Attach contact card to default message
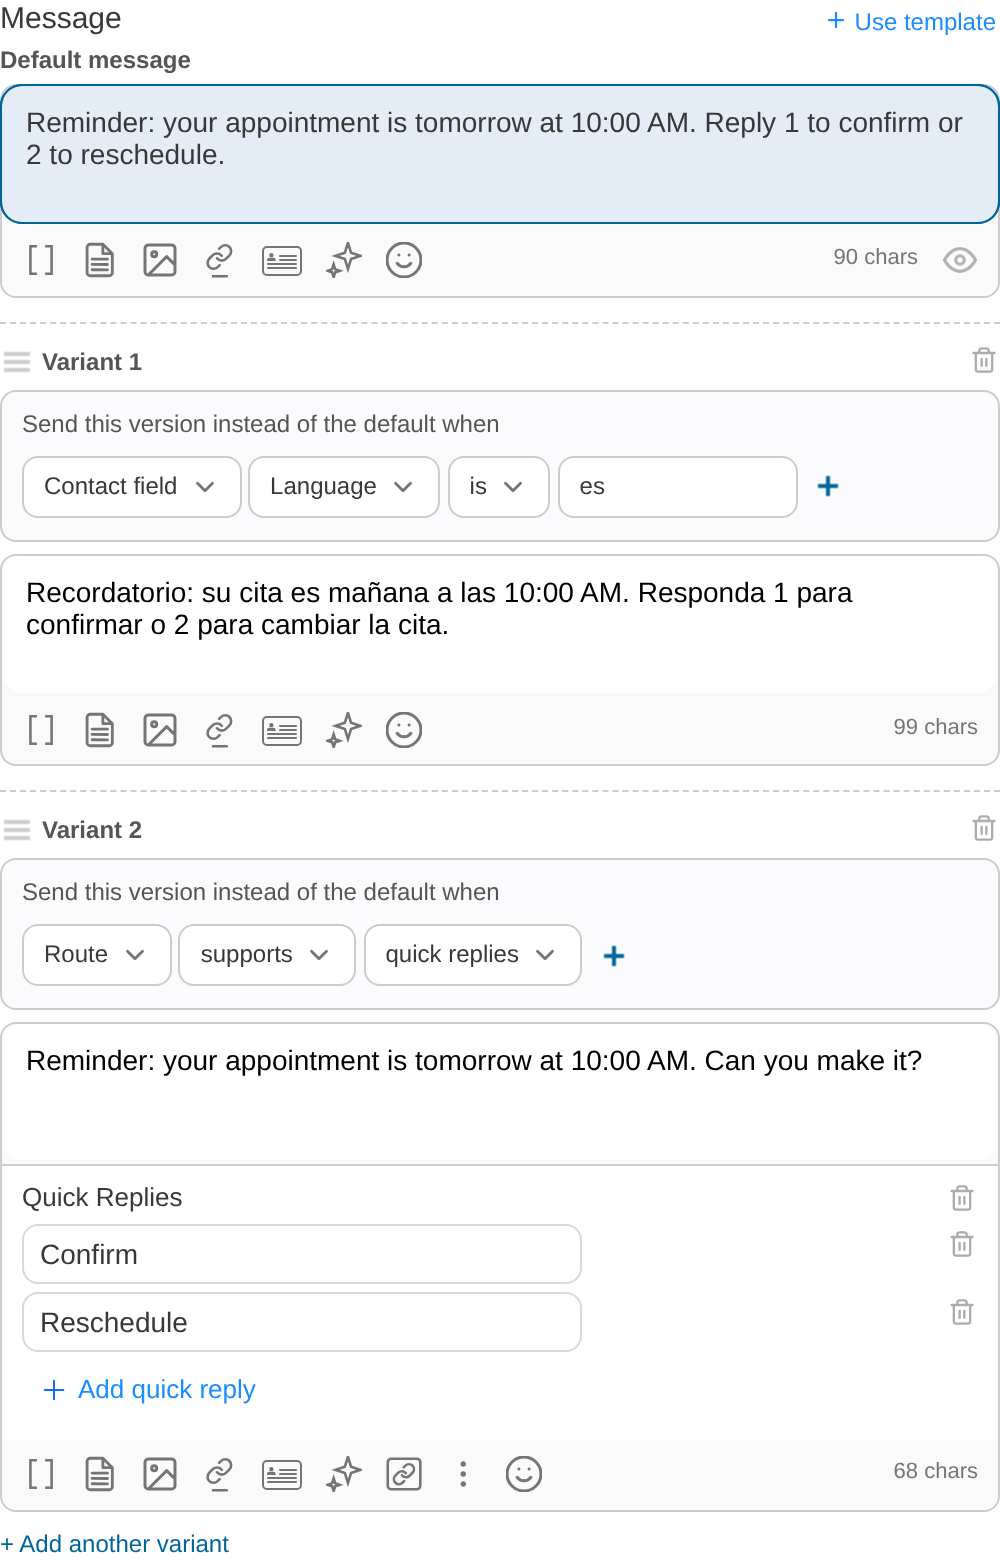 coord(282,261)
